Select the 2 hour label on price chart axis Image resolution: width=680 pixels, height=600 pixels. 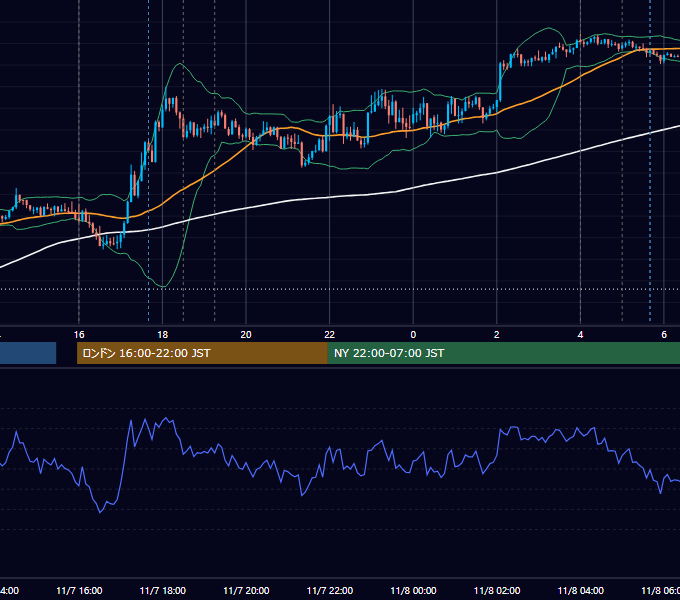497,335
